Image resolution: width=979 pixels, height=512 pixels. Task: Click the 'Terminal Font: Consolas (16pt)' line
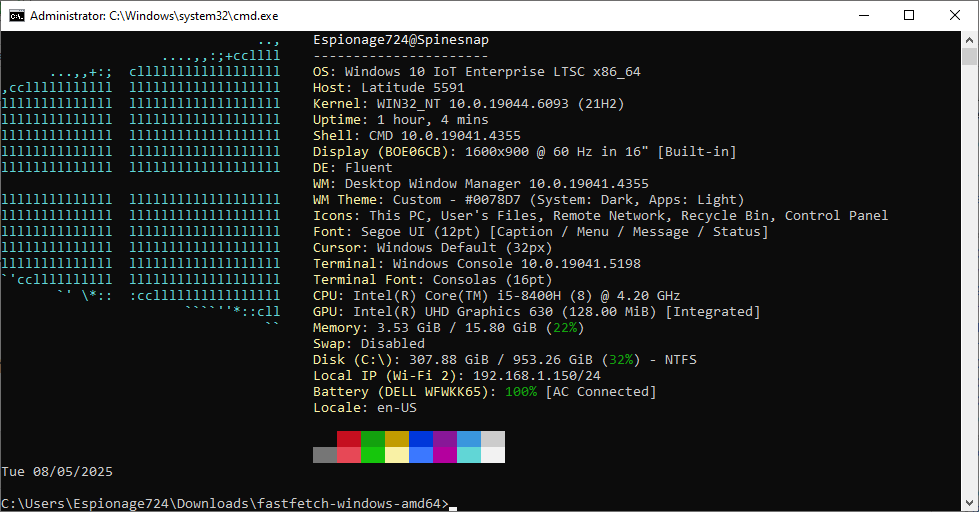pos(433,280)
